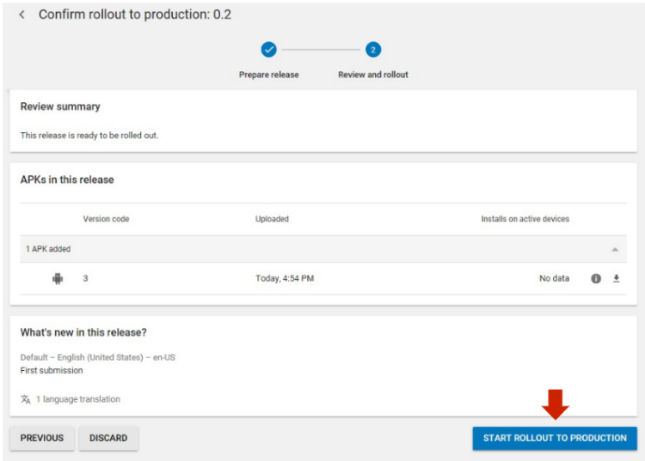Image resolution: width=645 pixels, height=461 pixels.
Task: Click the checkmark circle for step one
Action: (x=268, y=49)
